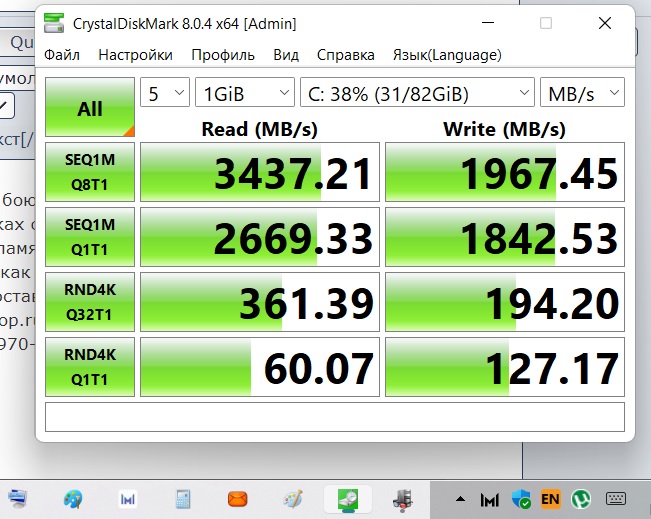Click the RND4K Q32T1 write result 194.20
This screenshot has width=651, height=519.
click(x=505, y=302)
